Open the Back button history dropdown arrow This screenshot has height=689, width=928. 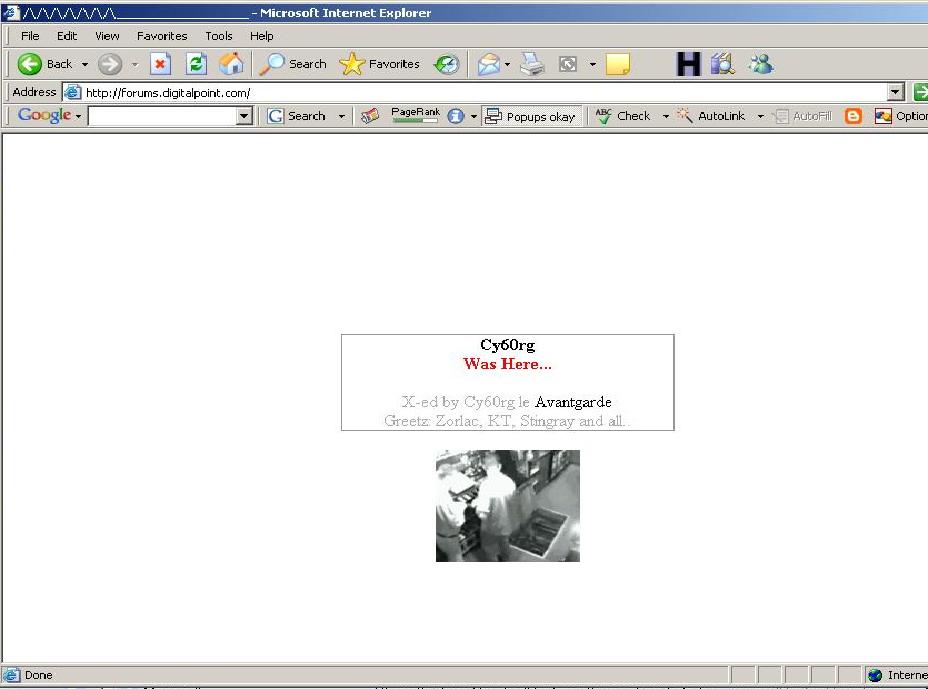pyautogui.click(x=85, y=64)
